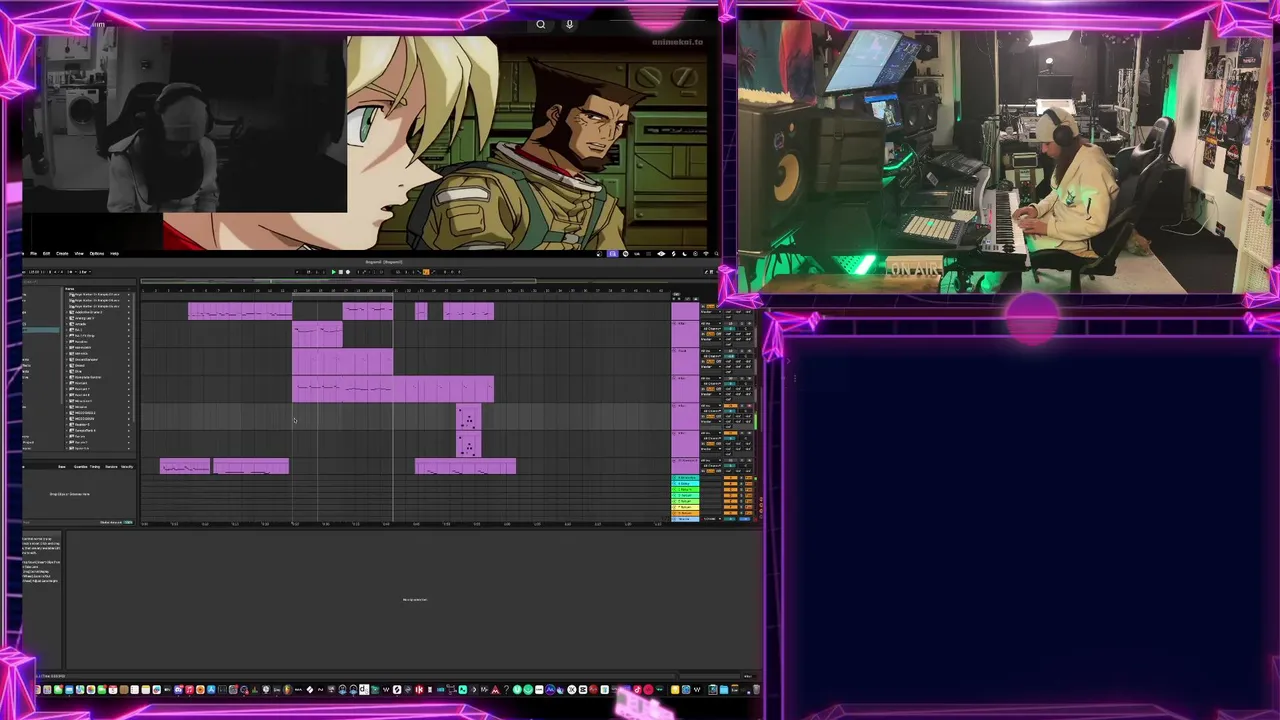
Task: Open the 1 Bar quantization dropdown
Action: click(85, 272)
